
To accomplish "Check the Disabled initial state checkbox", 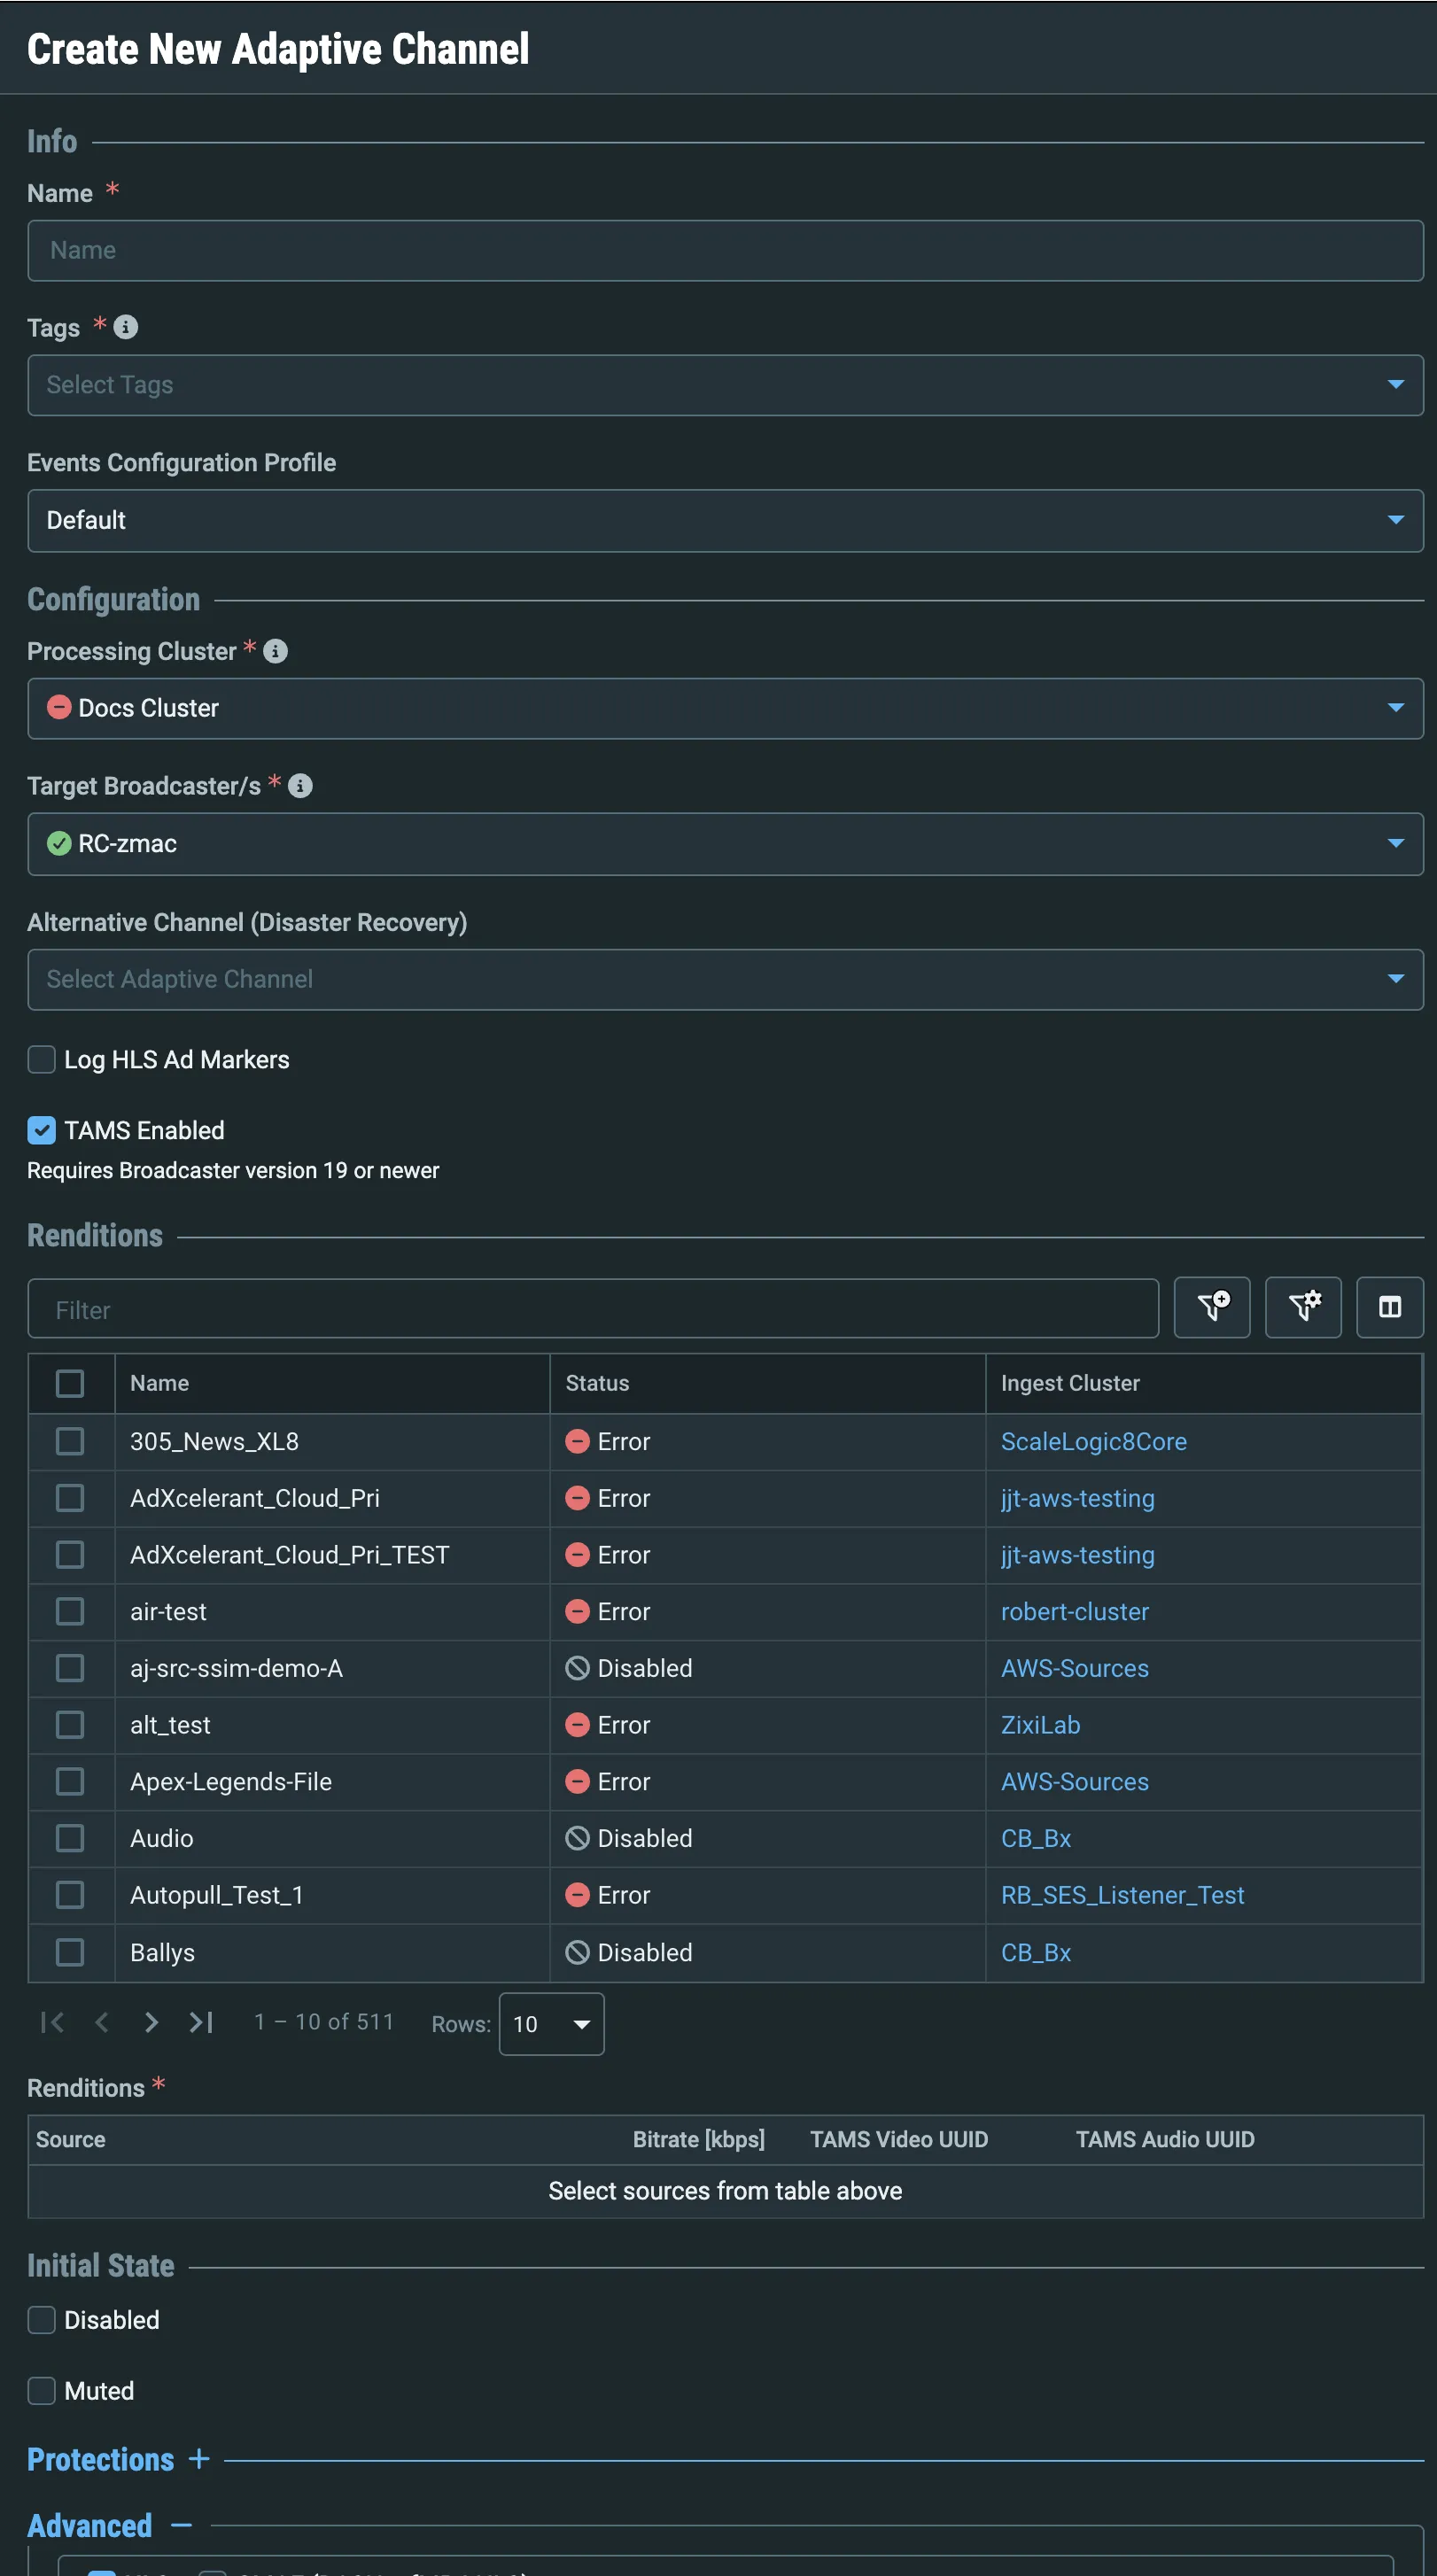I will pyautogui.click(x=41, y=2319).
